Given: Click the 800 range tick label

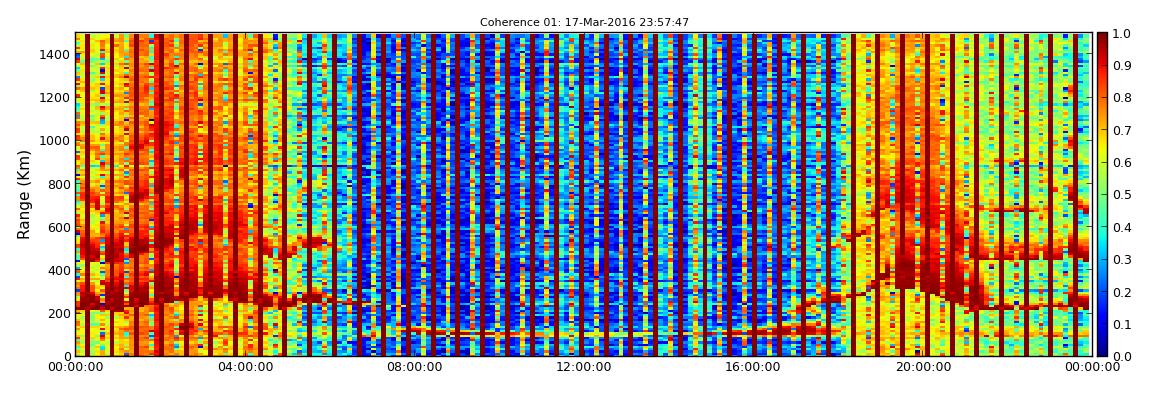Looking at the screenshot, I should coord(60,184).
